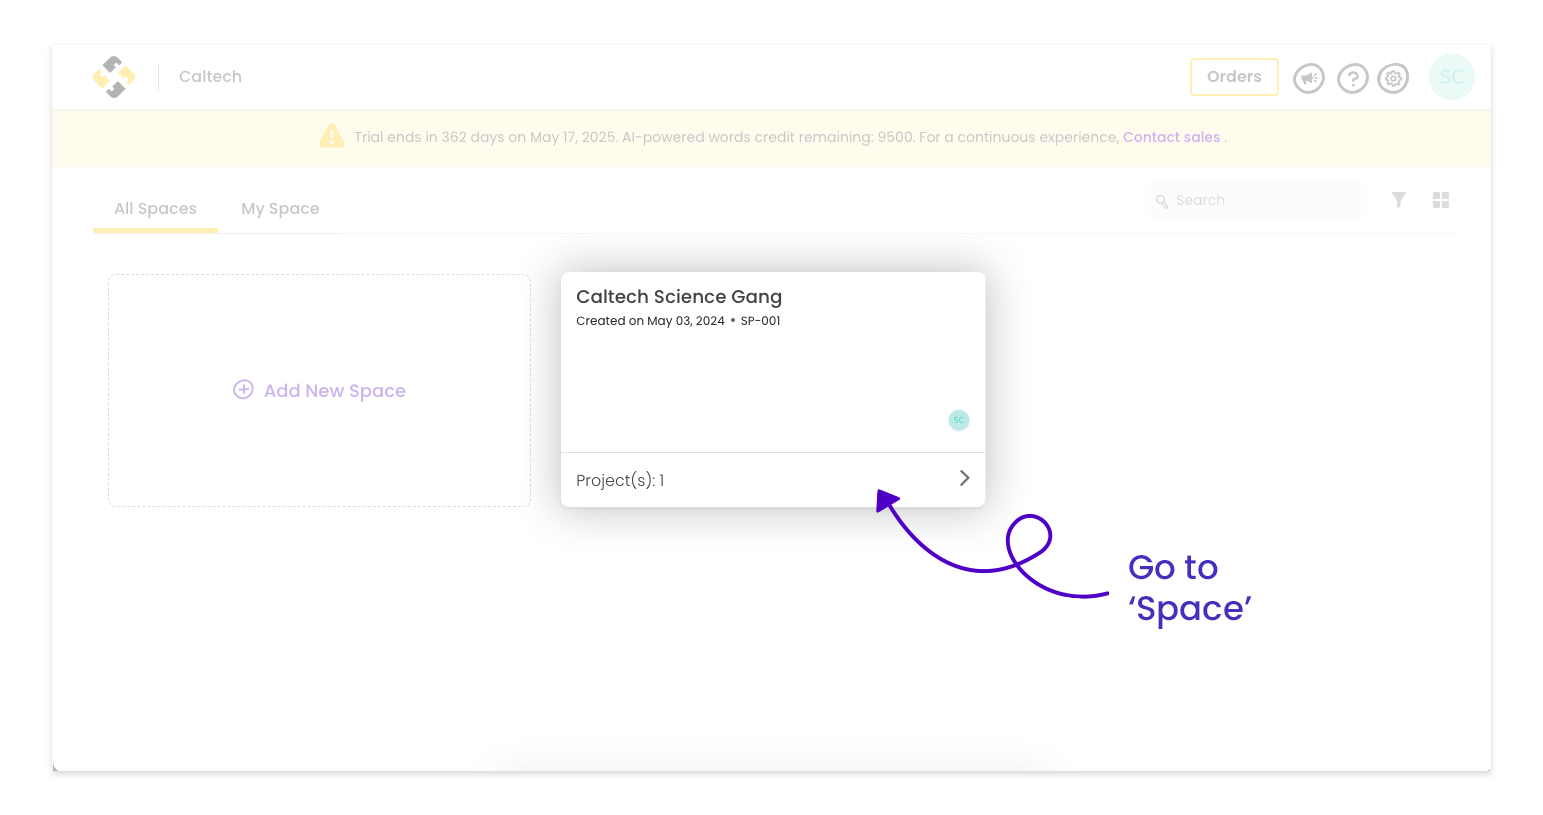Click the trial warning triangle icon

click(332, 136)
